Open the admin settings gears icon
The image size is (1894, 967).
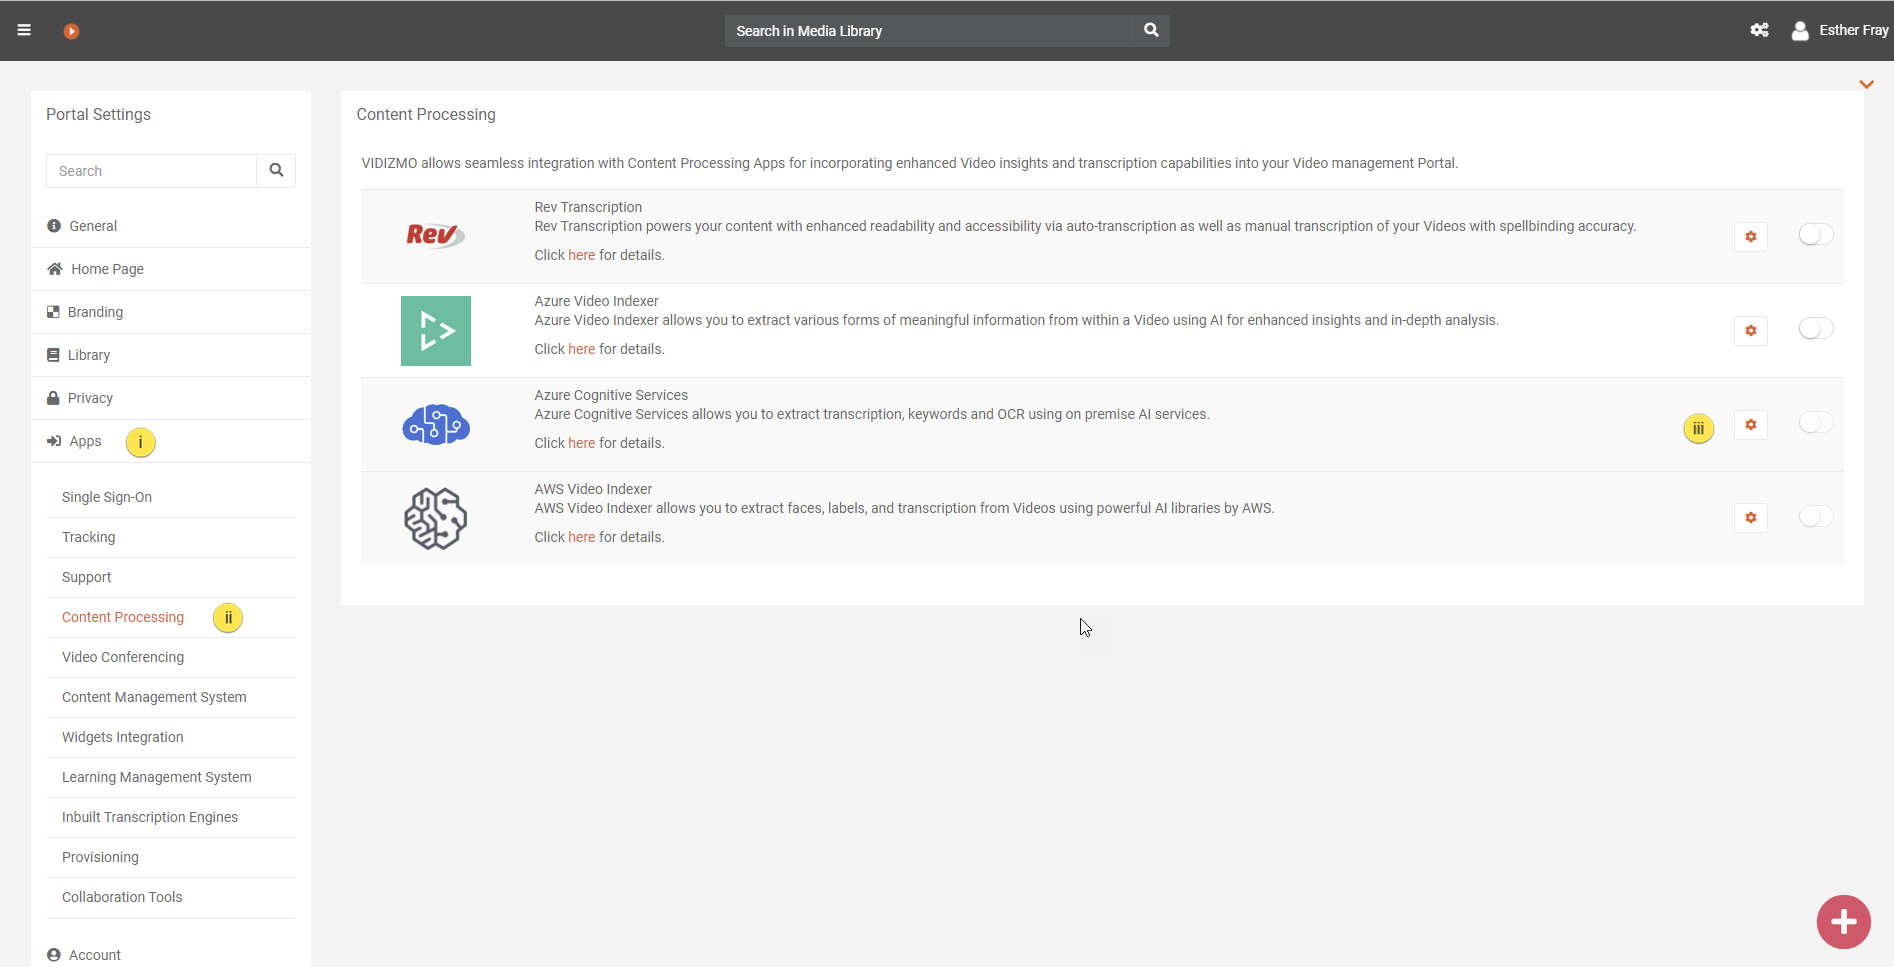1759,30
